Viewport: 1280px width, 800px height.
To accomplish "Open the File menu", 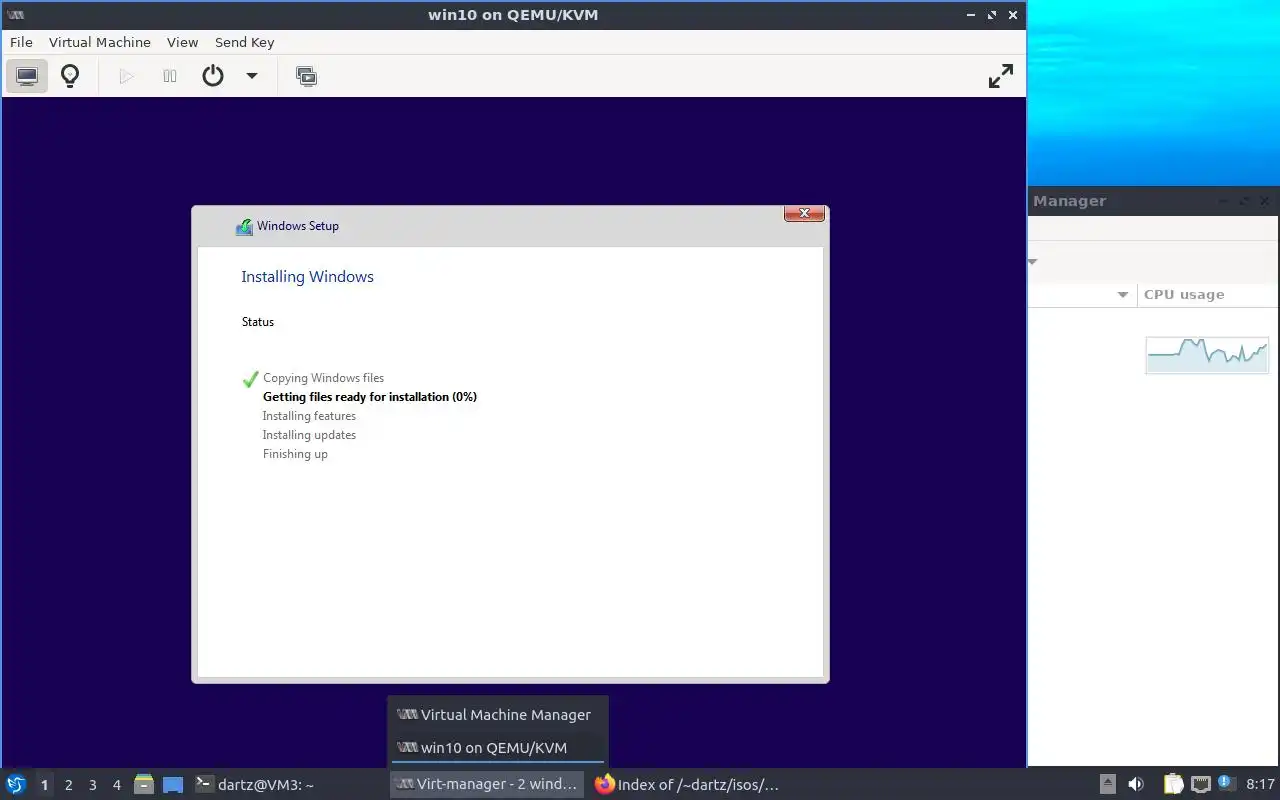I will 21,42.
